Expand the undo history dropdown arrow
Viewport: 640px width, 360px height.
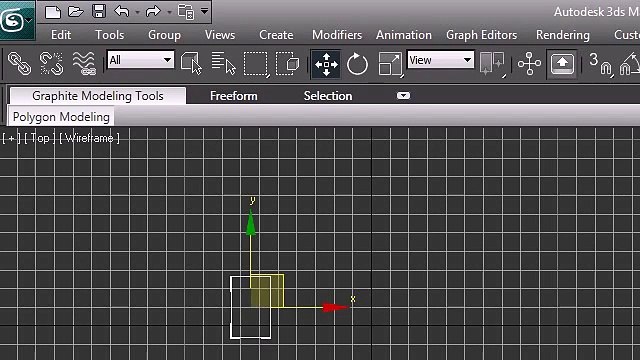click(137, 12)
